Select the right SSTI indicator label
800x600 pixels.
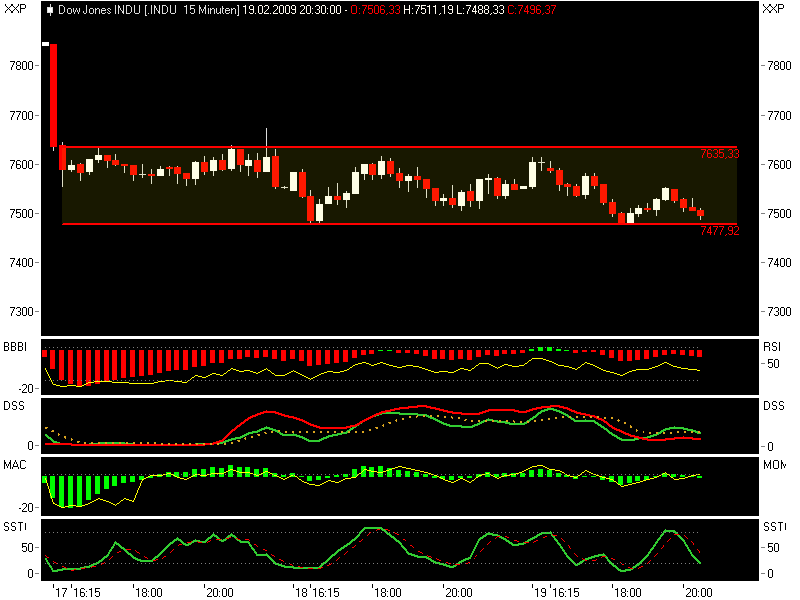coord(774,527)
